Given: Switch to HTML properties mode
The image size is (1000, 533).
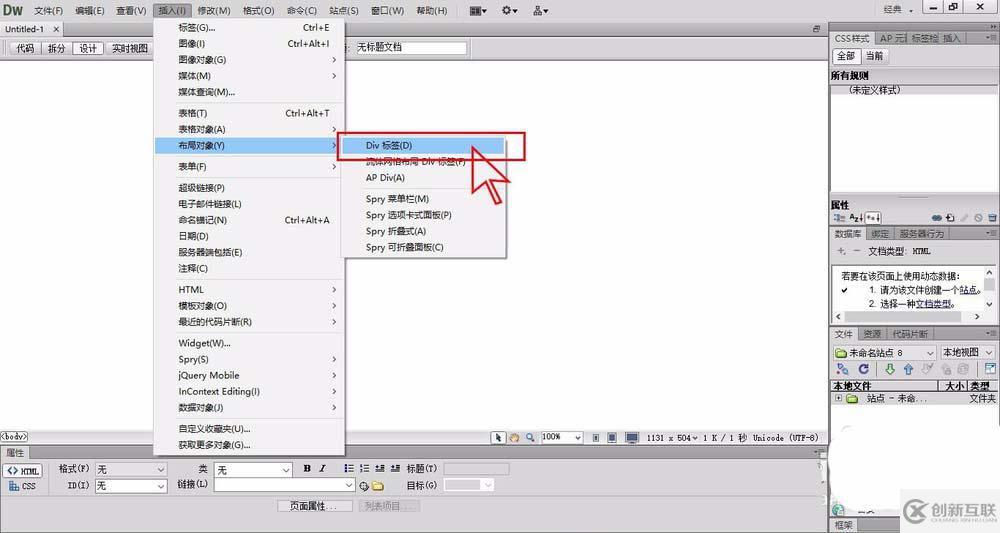Looking at the screenshot, I should [23, 471].
